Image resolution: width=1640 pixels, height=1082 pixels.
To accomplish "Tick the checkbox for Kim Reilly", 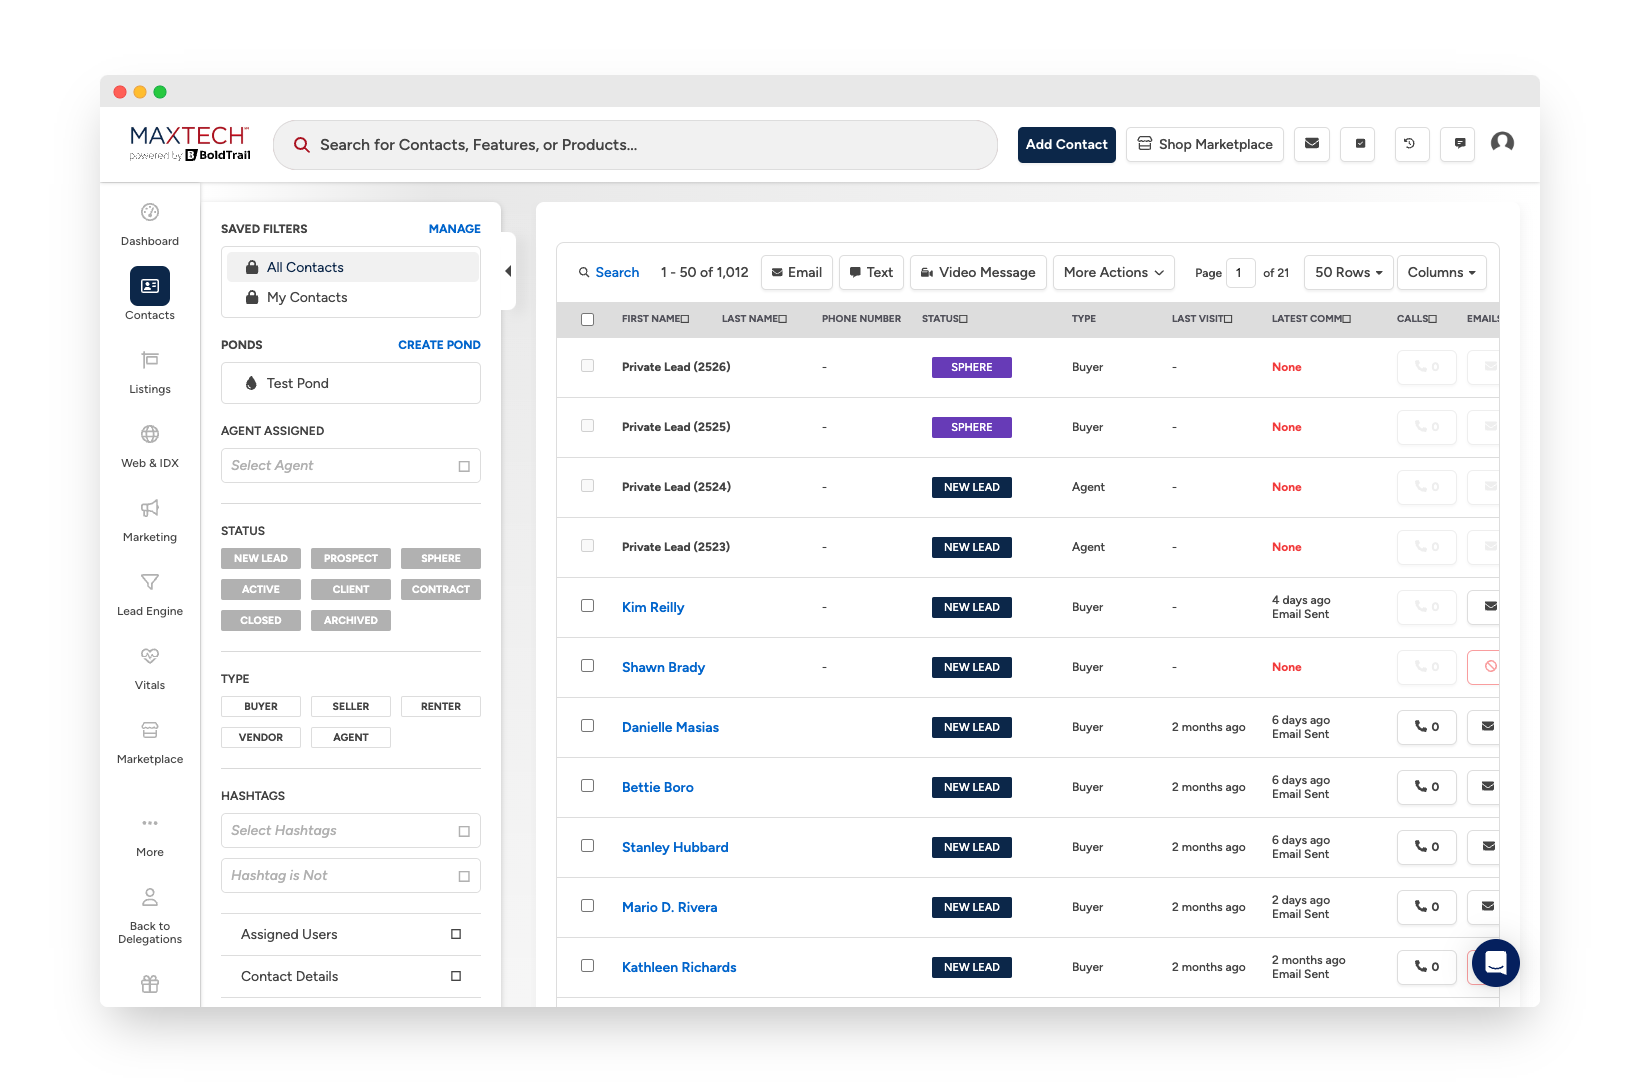I will (588, 606).
